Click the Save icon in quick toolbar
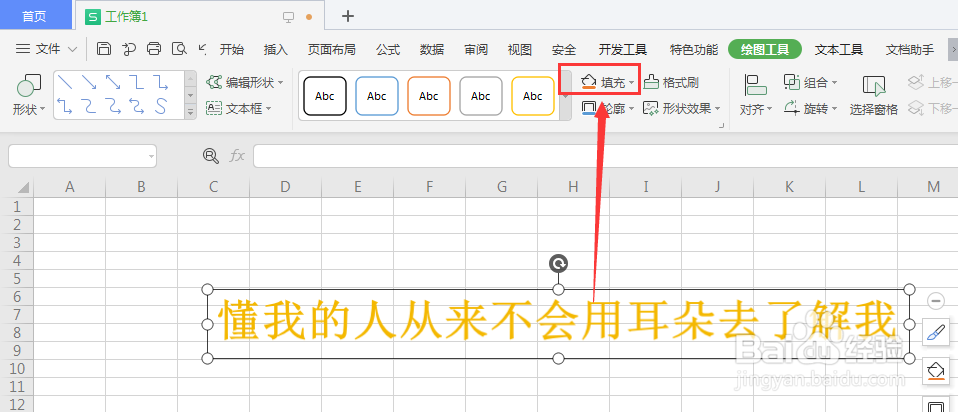Screen dimensions: 958x412 click(x=104, y=49)
